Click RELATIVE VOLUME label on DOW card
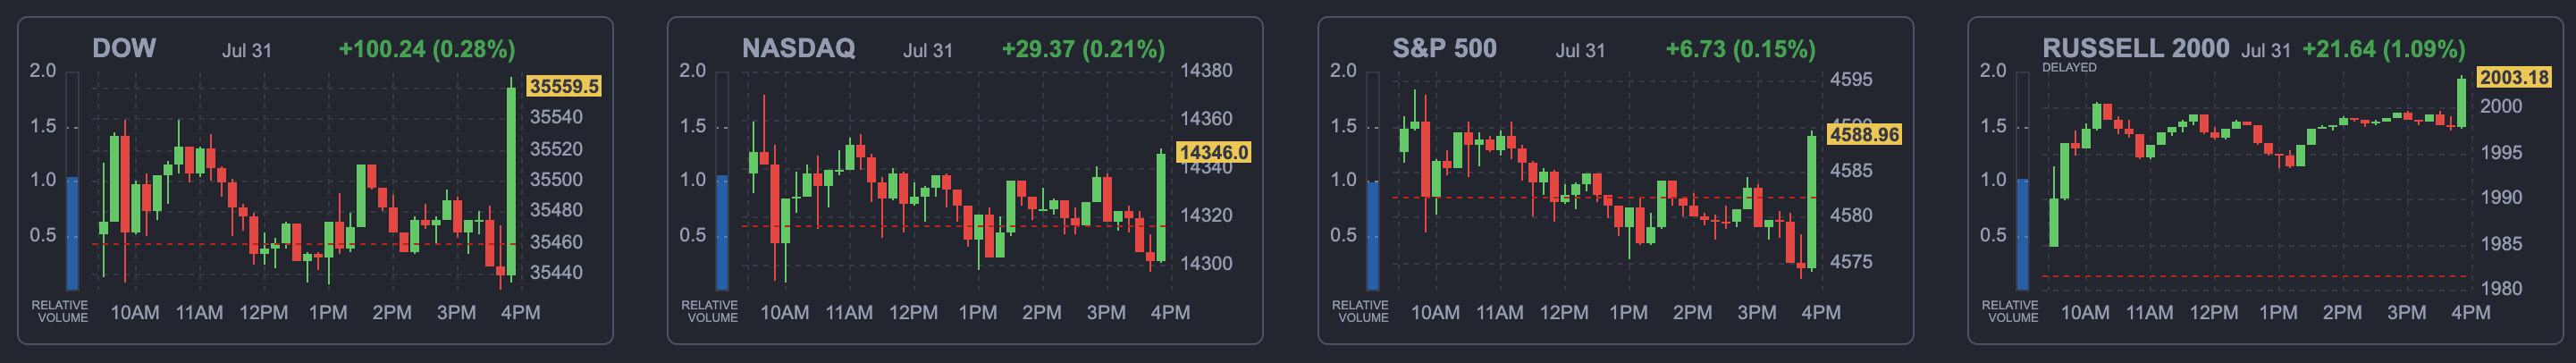Viewport: 2576px width, 363px height. 60,311
